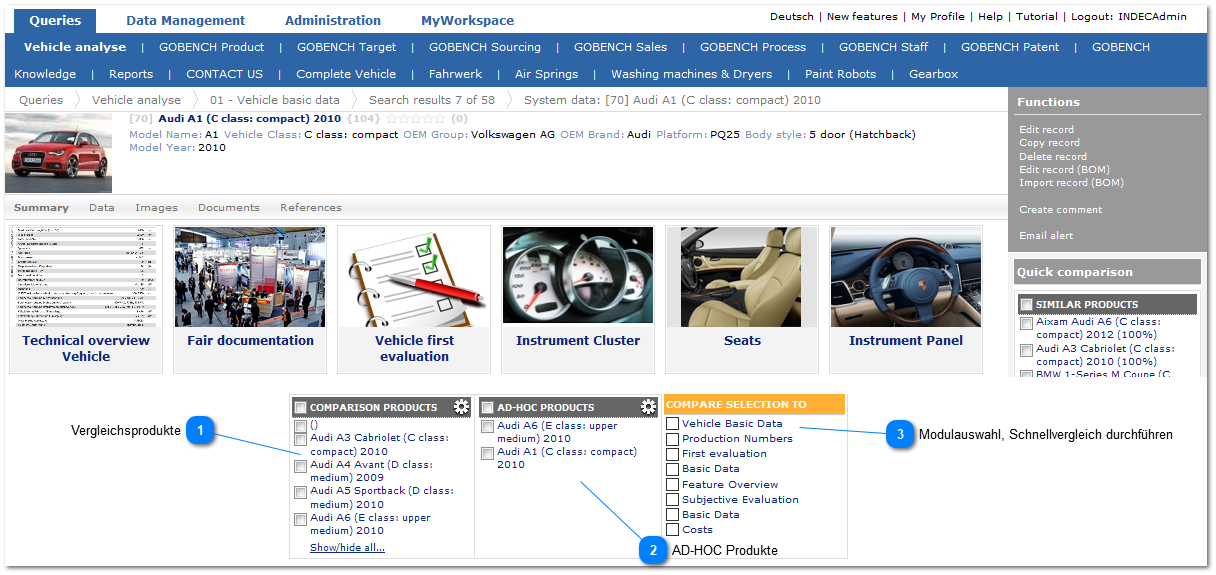
Task: Open Vehicle analyse menu item
Action: 75,47
